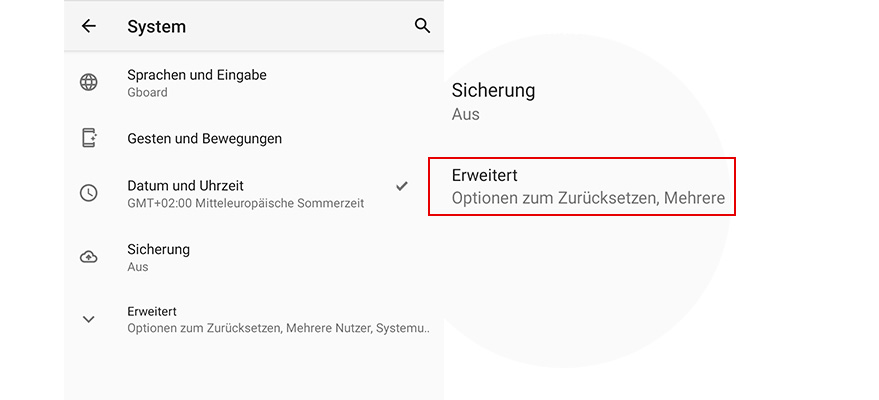Open Sprachen und Eingabe settings

click(196, 75)
